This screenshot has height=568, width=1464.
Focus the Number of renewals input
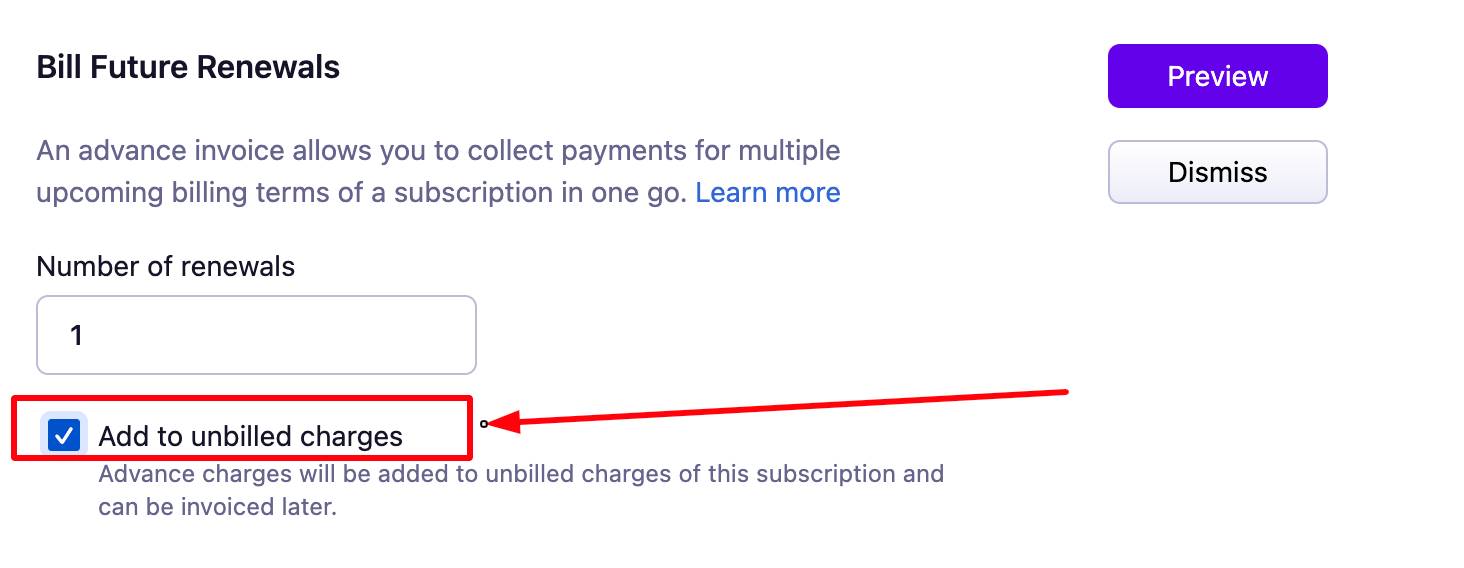[256, 335]
